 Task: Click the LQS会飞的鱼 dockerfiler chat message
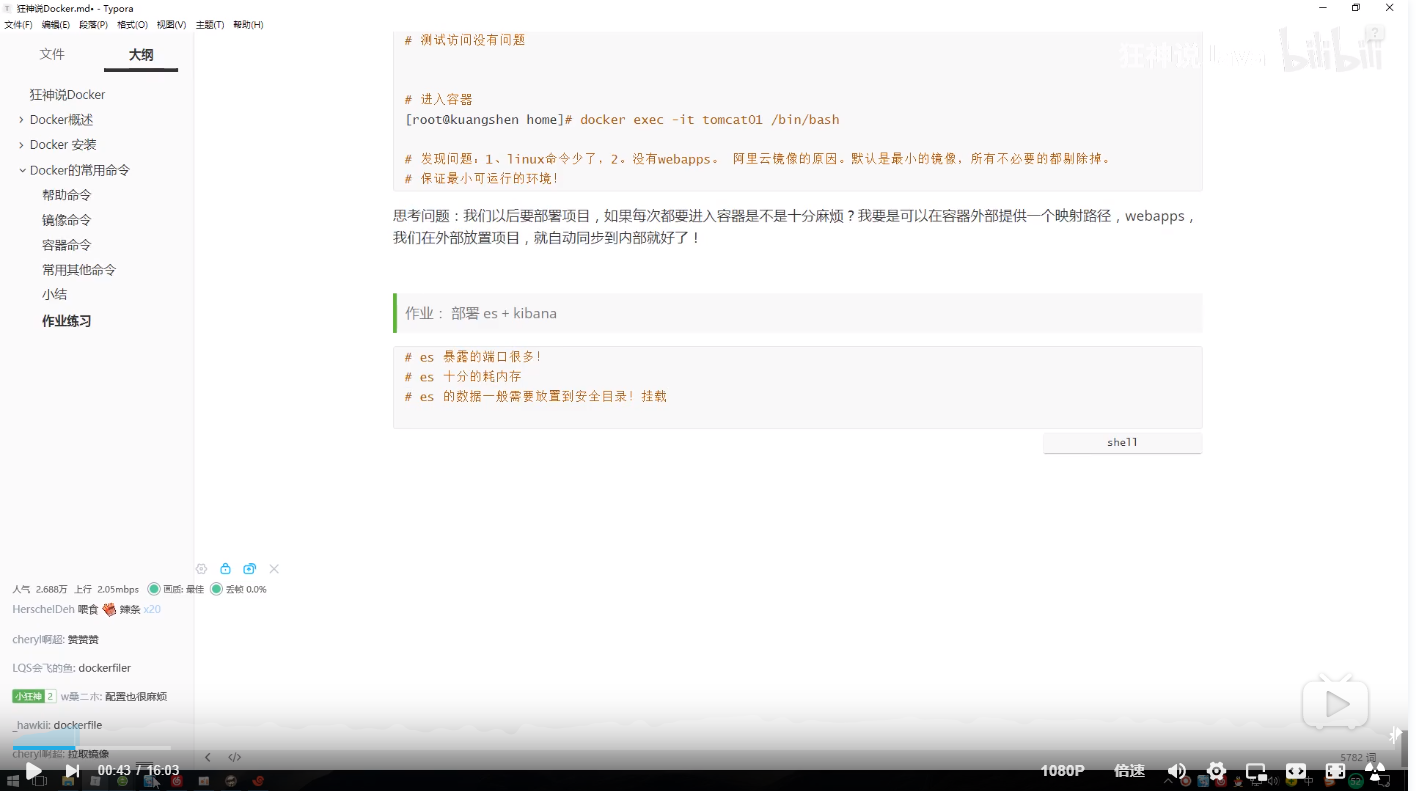[72, 668]
